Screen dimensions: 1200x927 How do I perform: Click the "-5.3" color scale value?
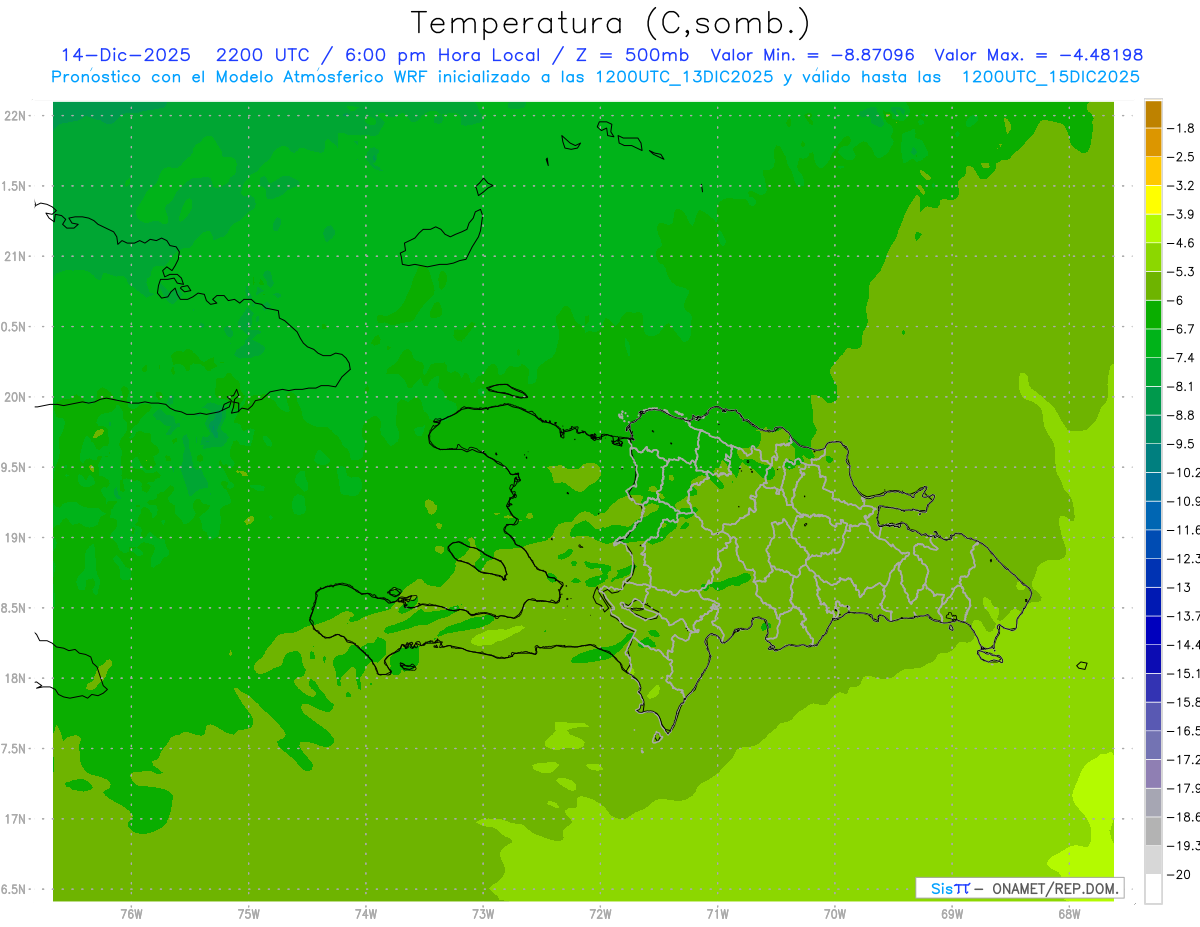click(1181, 271)
